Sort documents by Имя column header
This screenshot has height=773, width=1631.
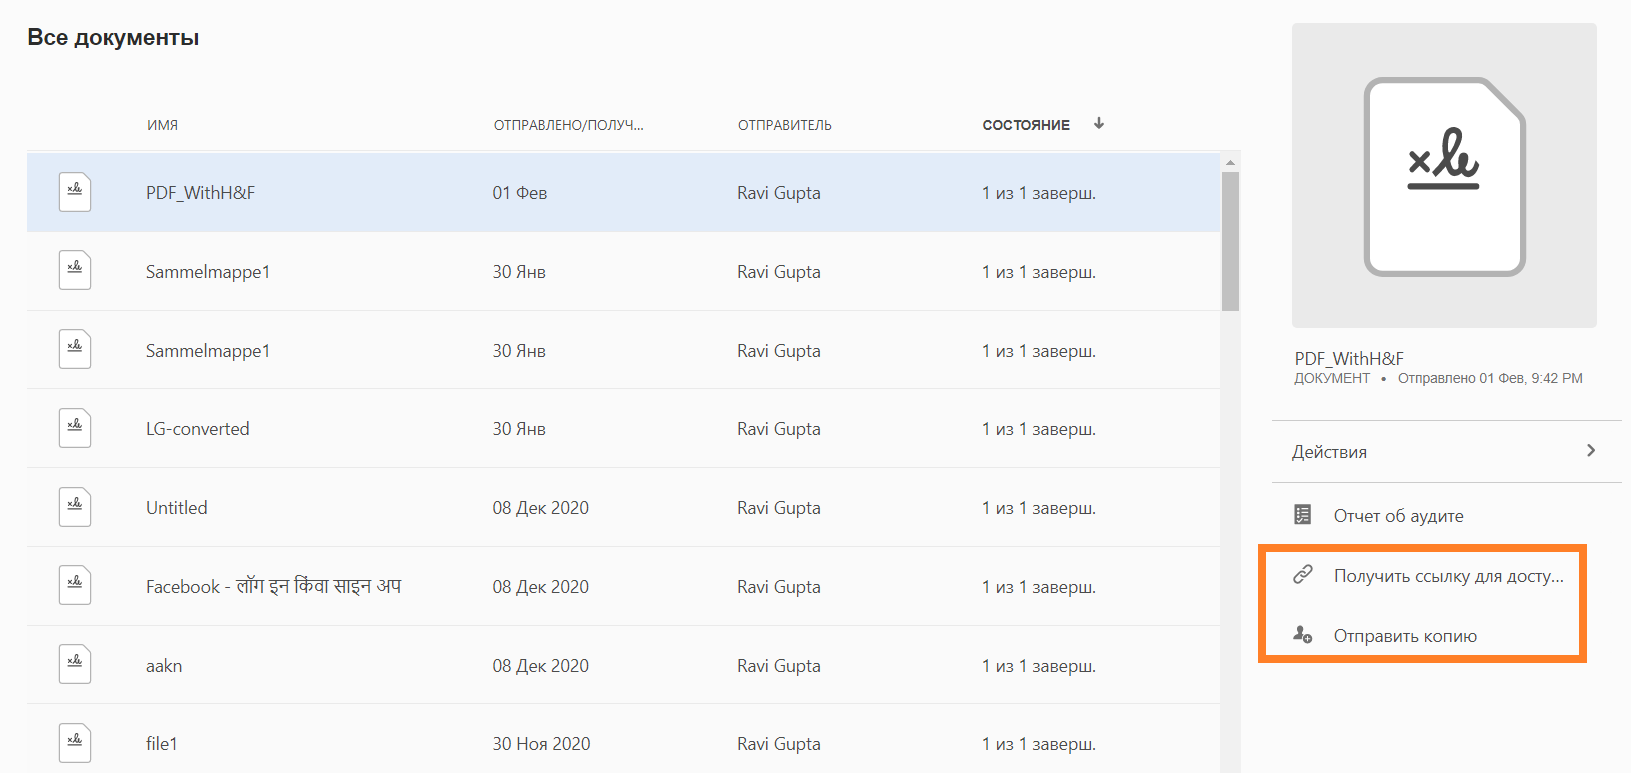[x=162, y=125]
